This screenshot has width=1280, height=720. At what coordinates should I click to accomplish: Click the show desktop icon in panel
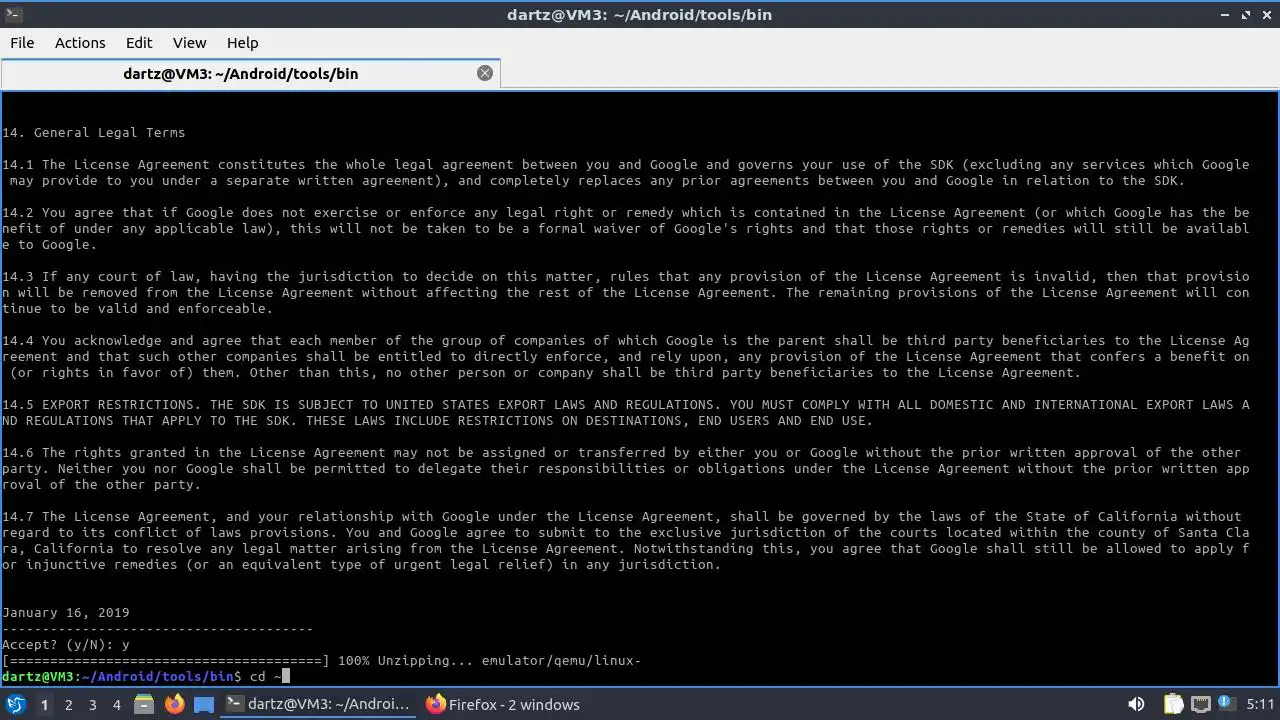coord(204,705)
